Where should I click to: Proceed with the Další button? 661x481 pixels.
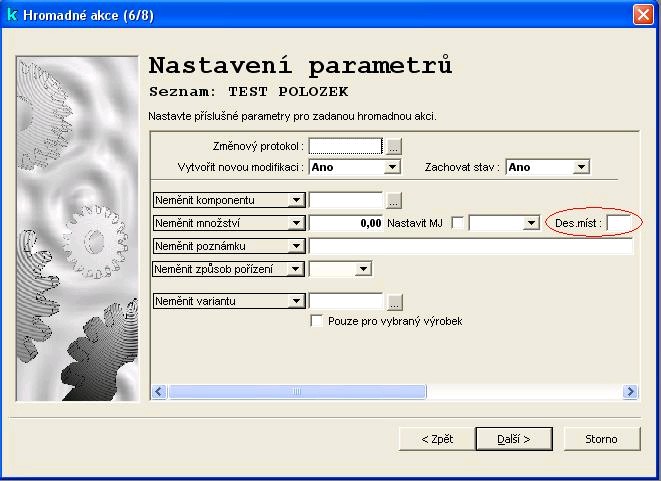pyautogui.click(x=514, y=439)
